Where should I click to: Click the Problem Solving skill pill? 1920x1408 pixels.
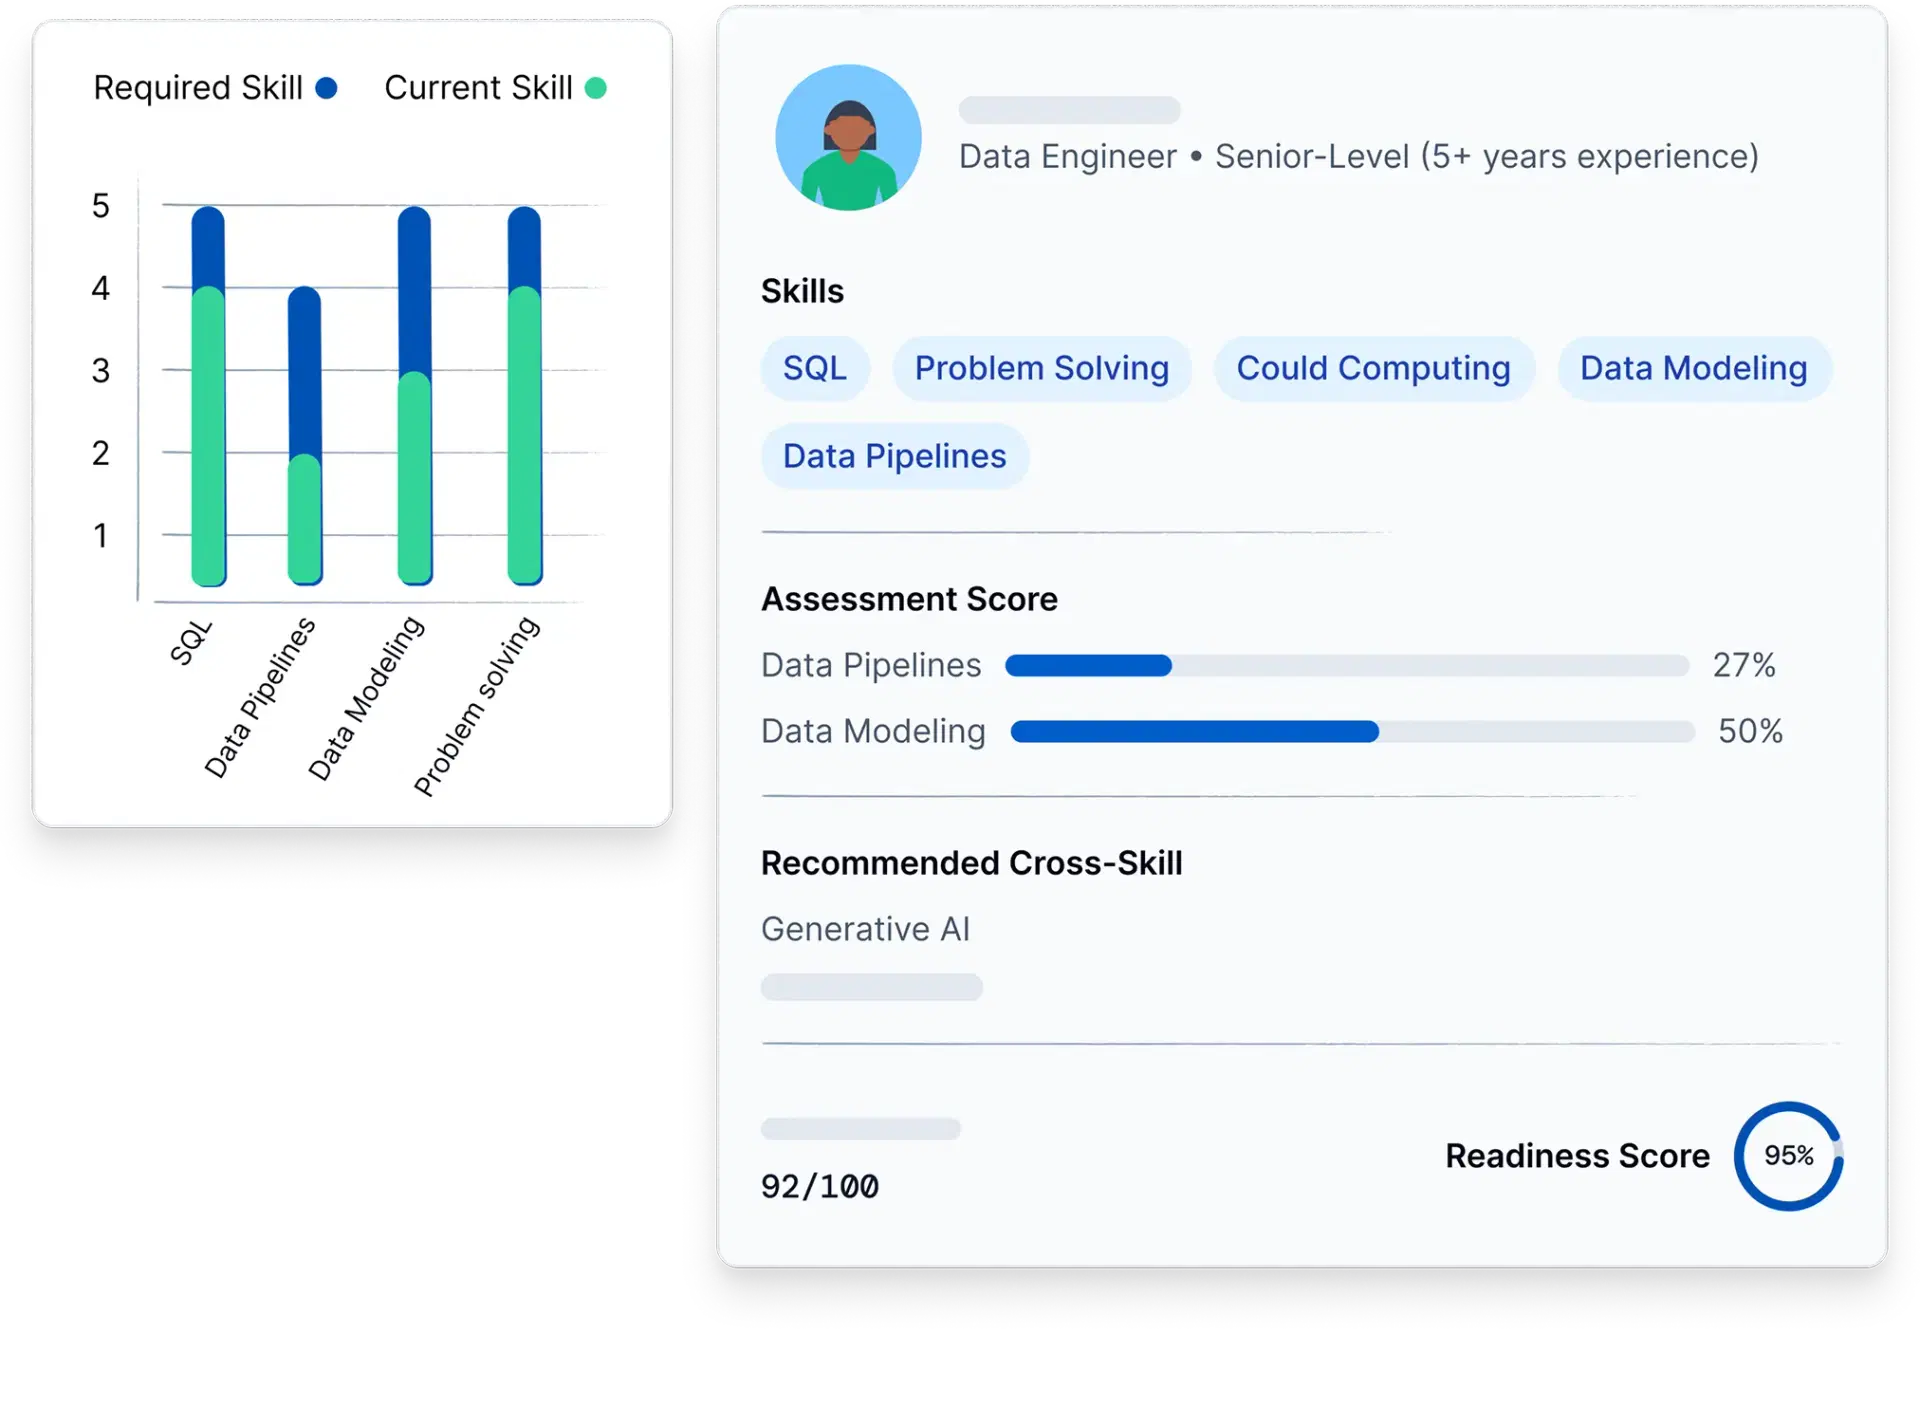(x=1041, y=368)
